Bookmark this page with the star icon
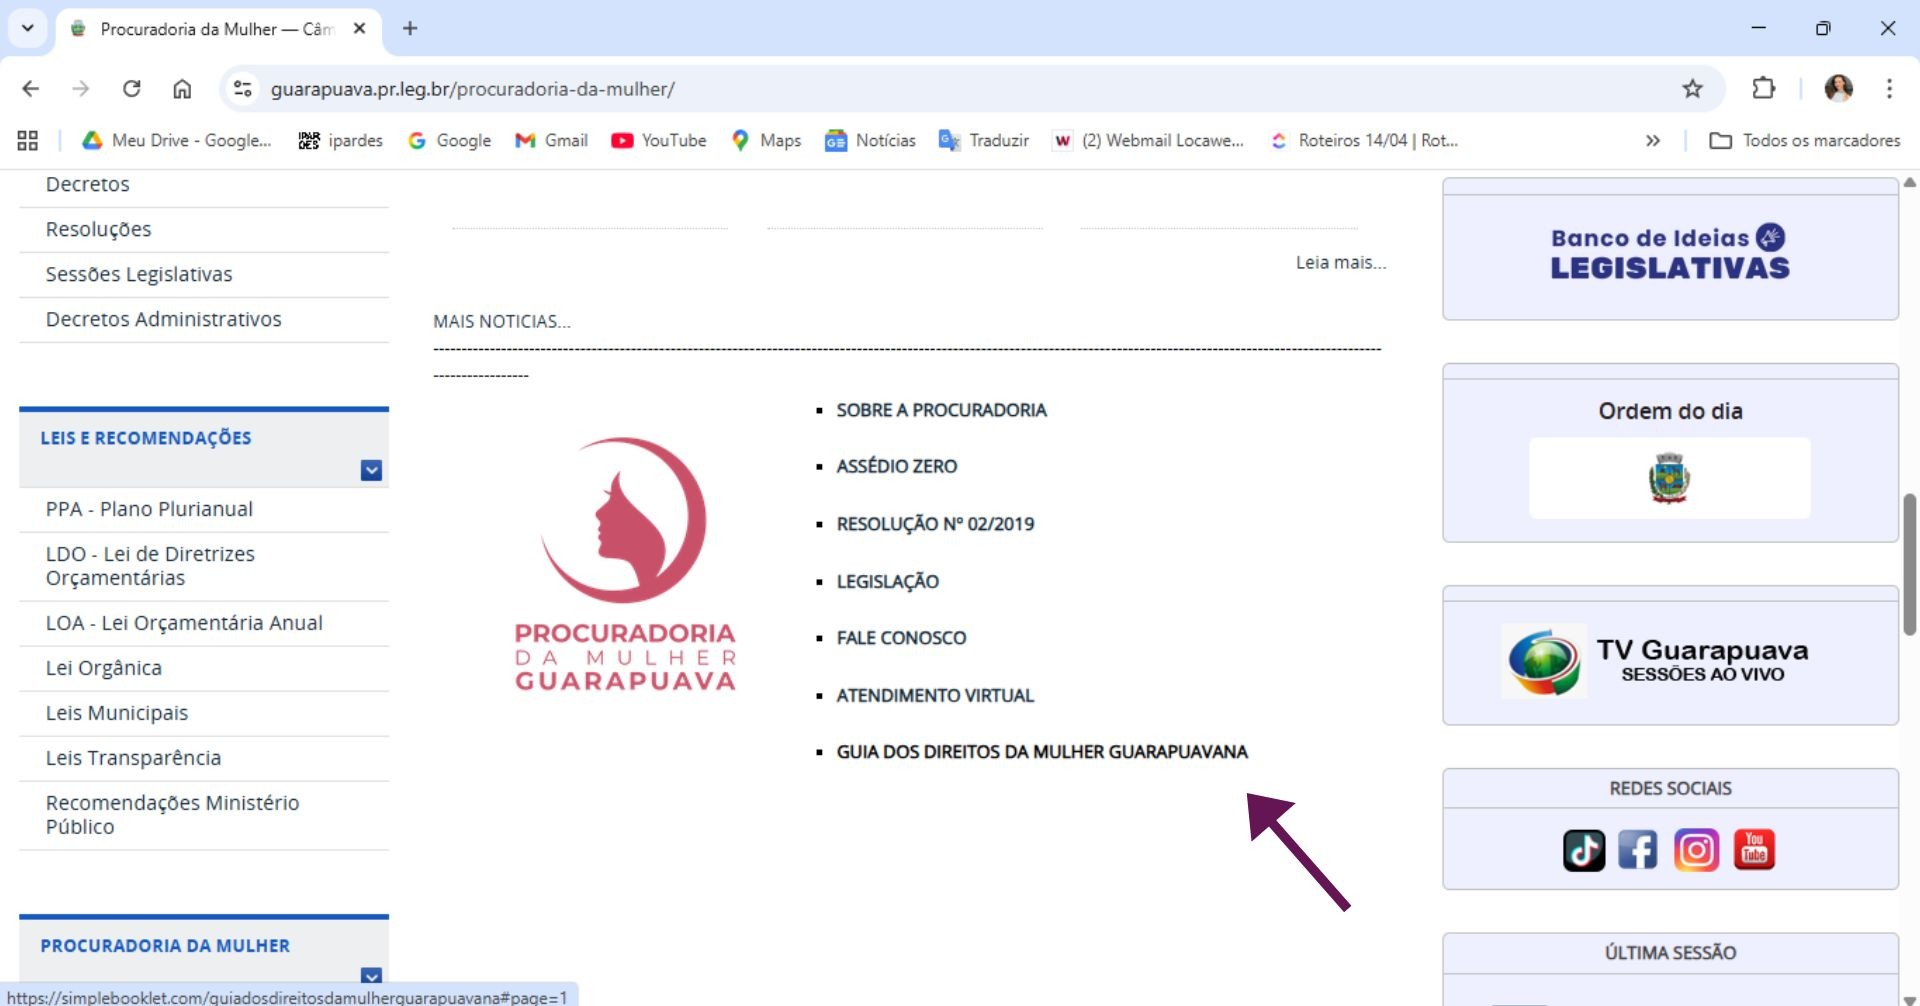This screenshot has width=1920, height=1006. click(x=1692, y=89)
